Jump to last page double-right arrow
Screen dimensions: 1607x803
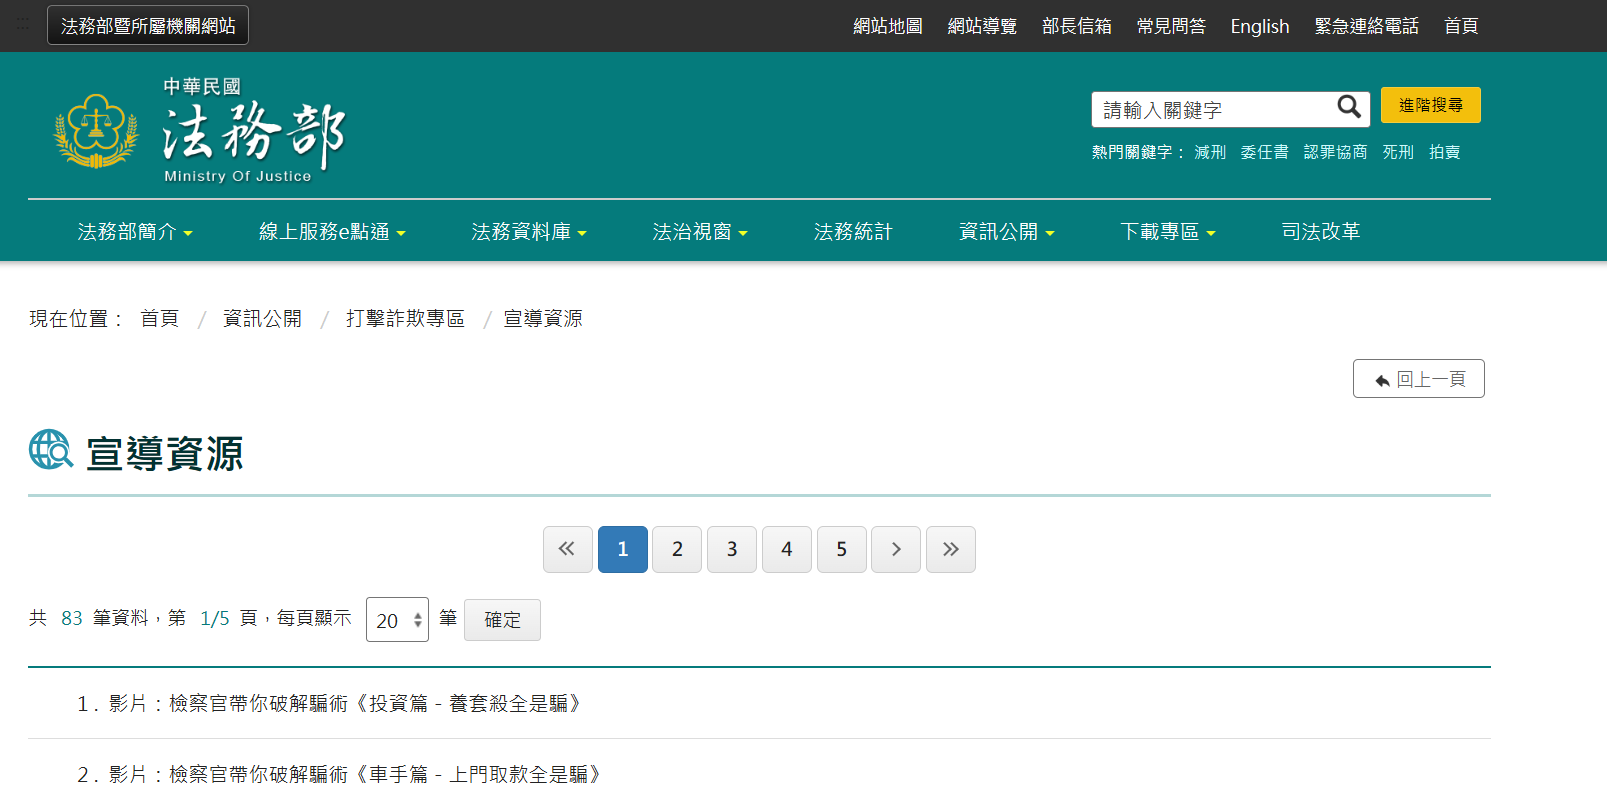(951, 549)
